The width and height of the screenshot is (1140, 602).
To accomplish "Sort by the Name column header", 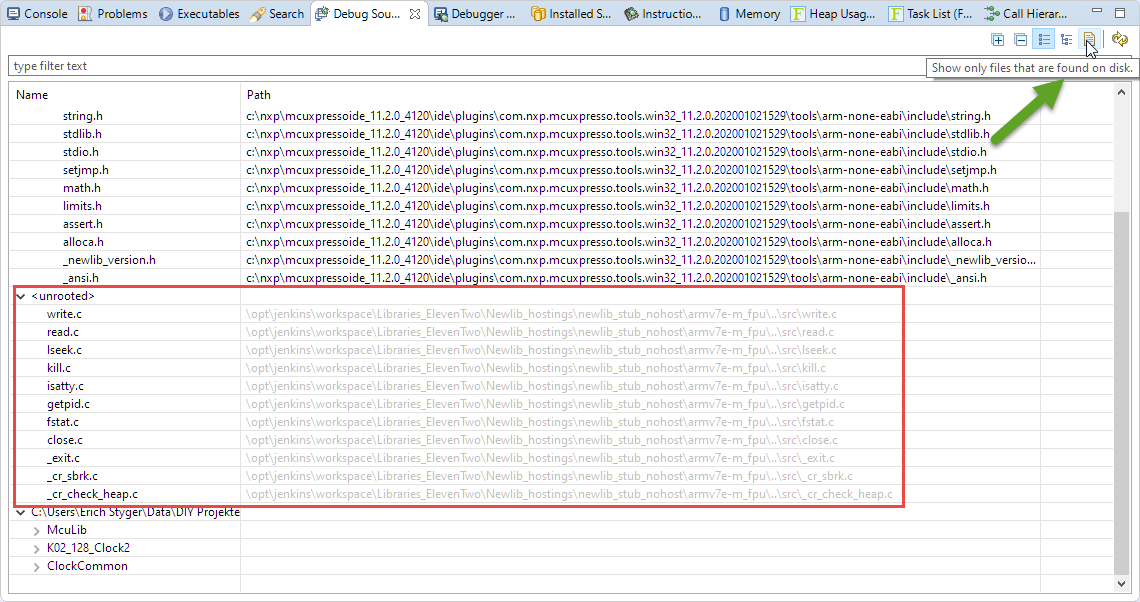I will (32, 95).
